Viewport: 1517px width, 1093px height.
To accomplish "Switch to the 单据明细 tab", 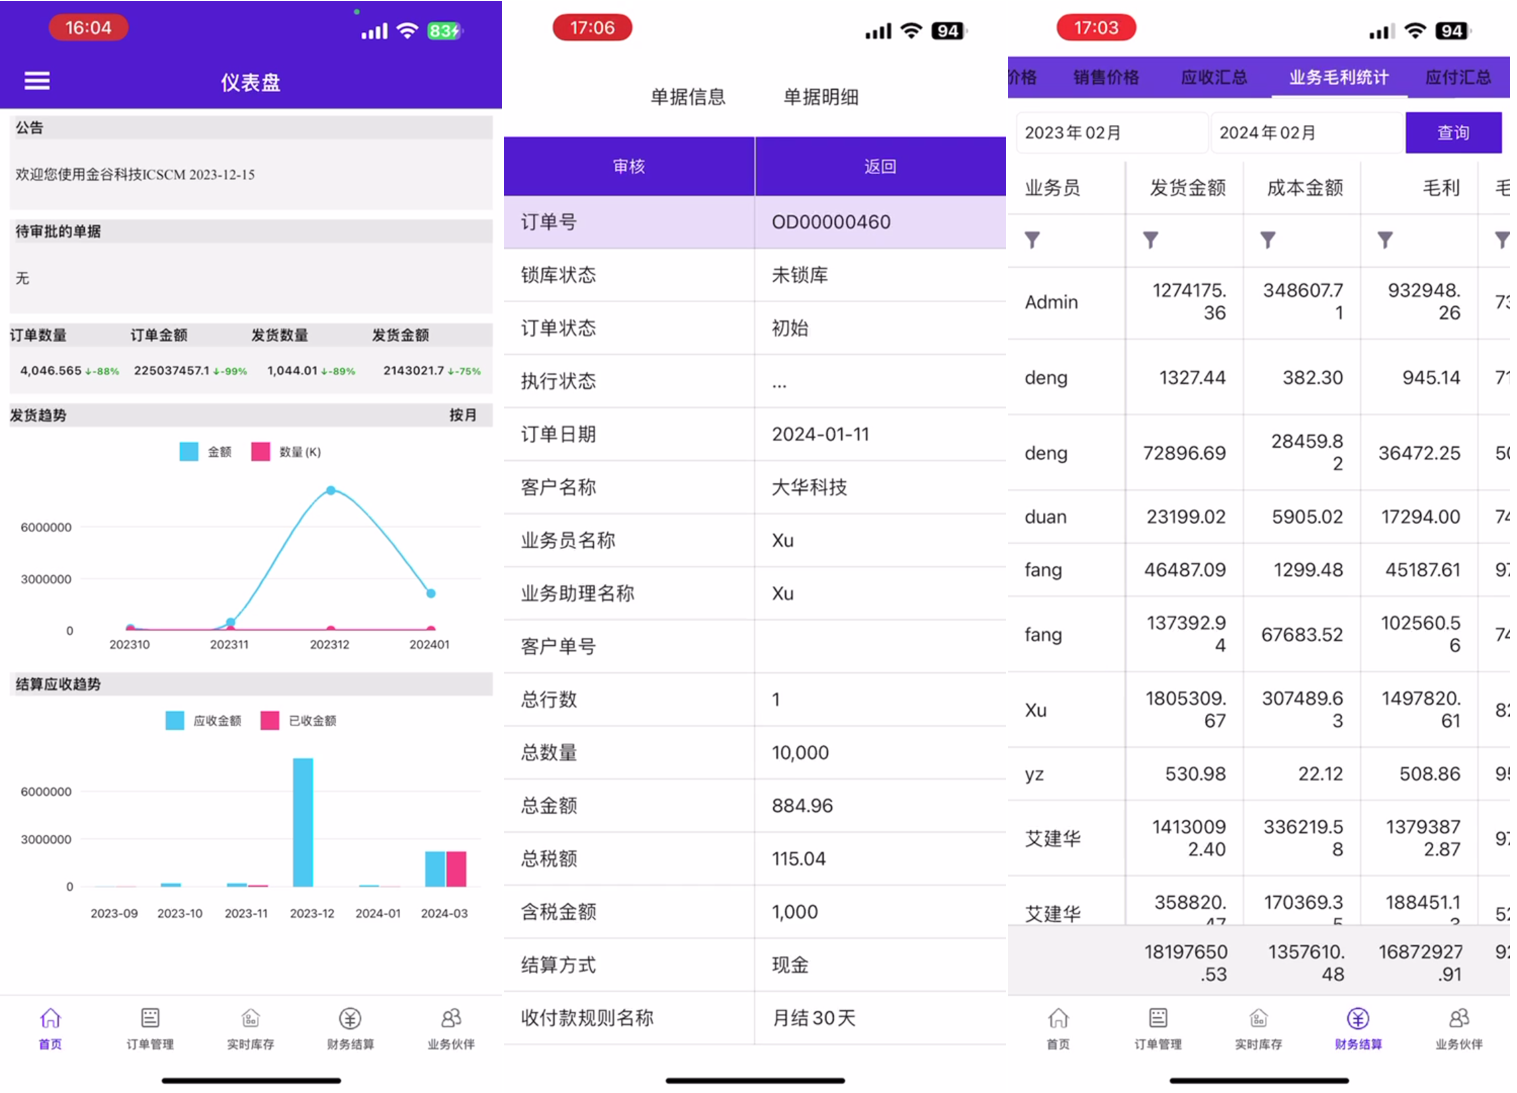I will pos(820,97).
